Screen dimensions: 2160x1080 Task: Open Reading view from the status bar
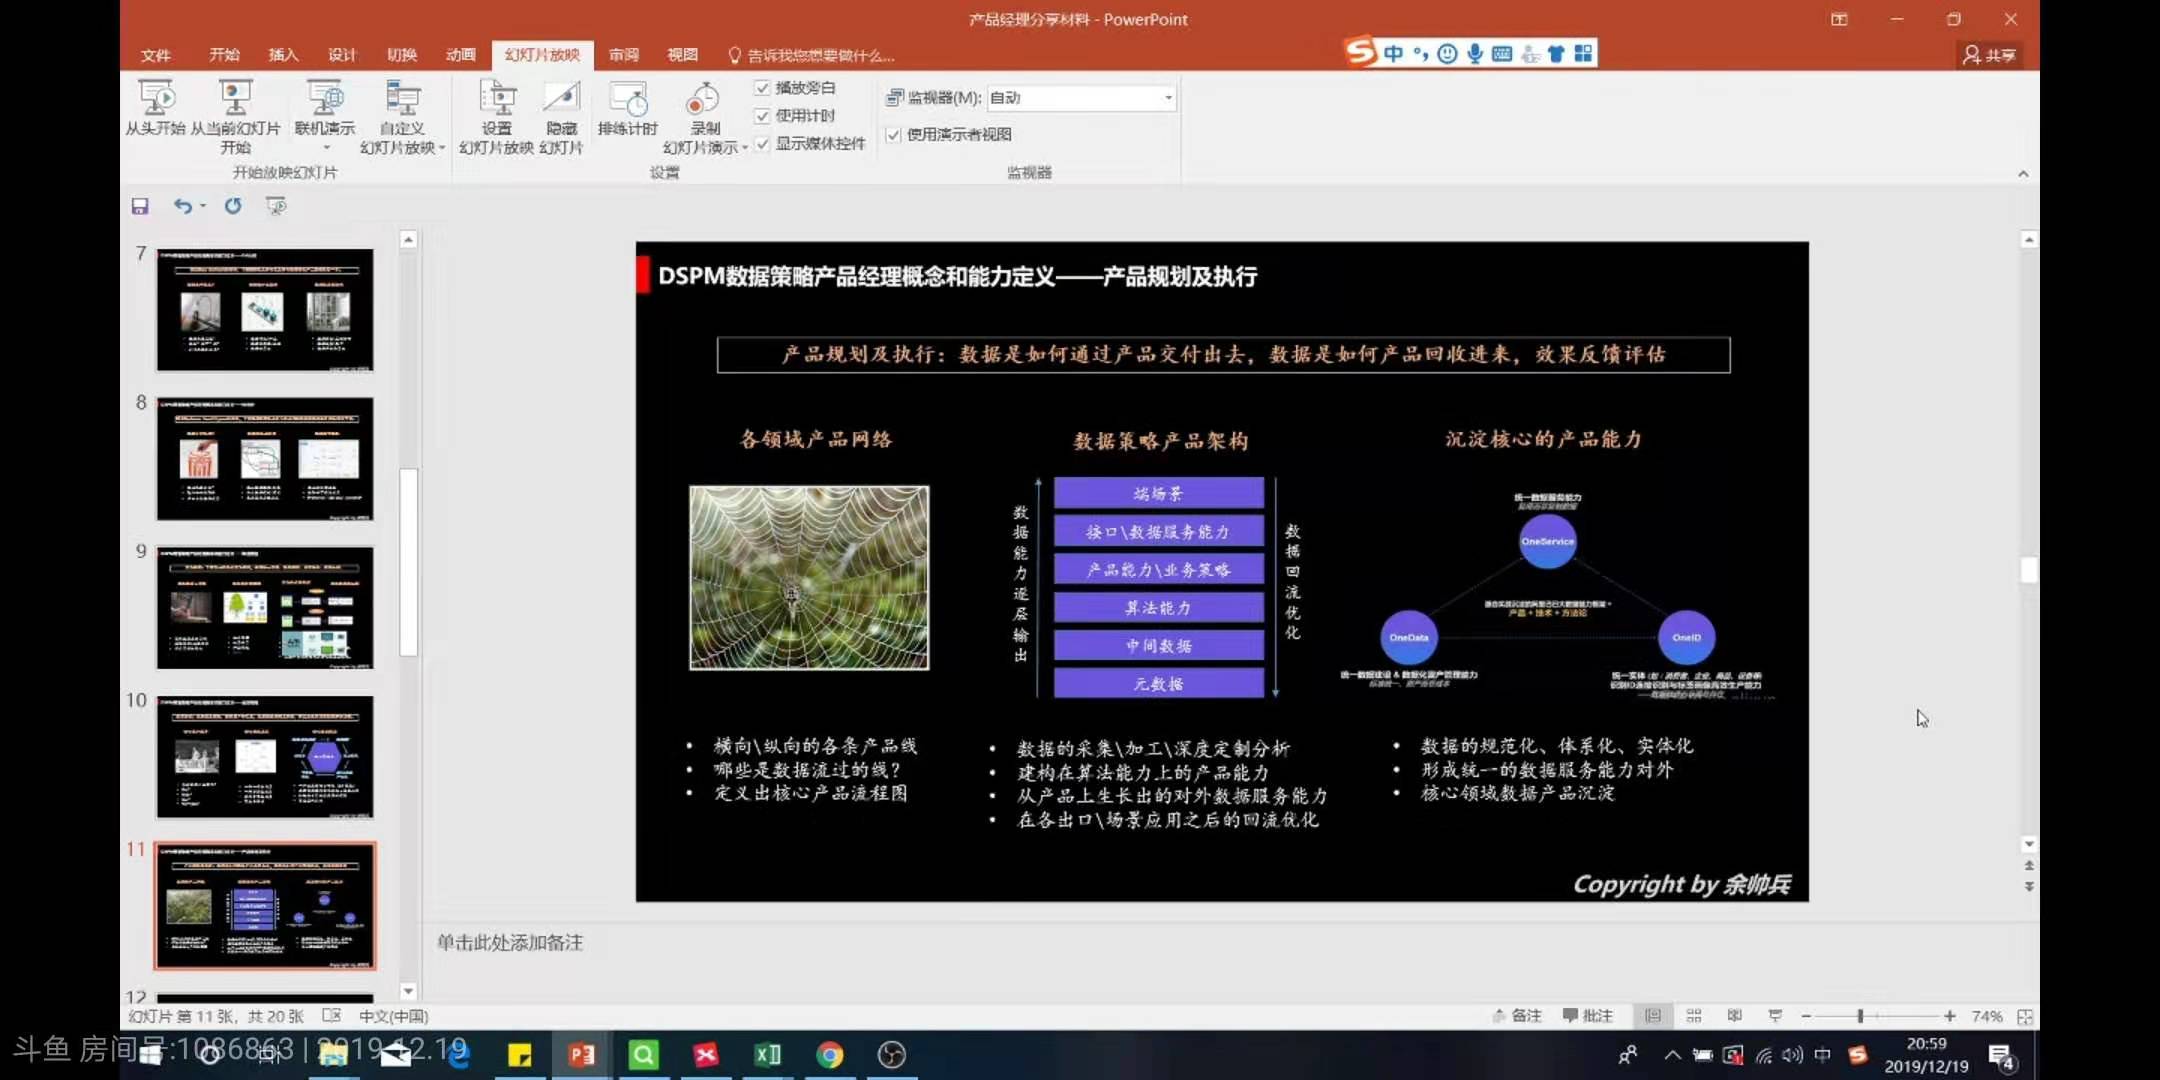point(1736,1015)
